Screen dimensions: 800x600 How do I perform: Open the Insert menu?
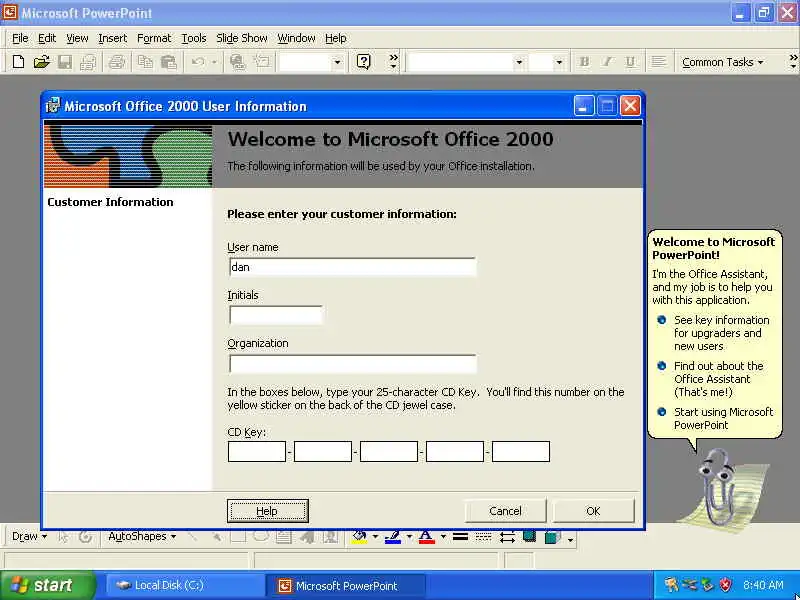[x=112, y=38]
